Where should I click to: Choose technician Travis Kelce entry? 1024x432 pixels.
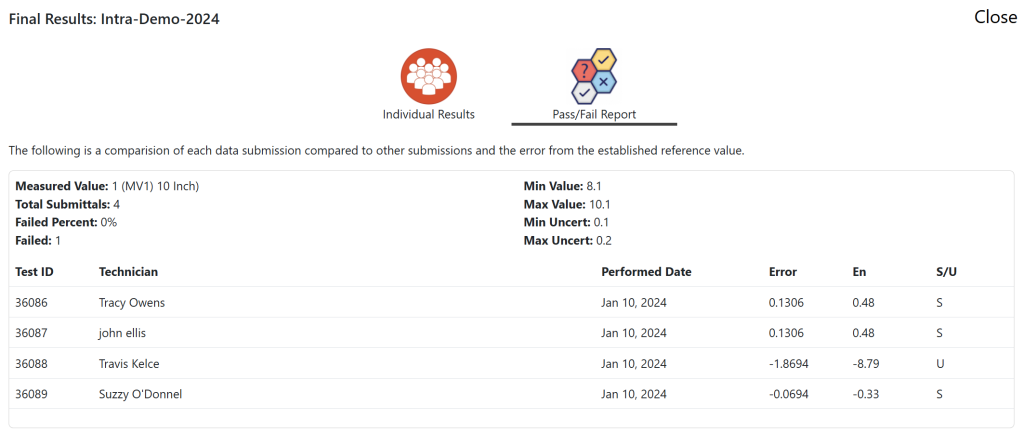[129, 363]
